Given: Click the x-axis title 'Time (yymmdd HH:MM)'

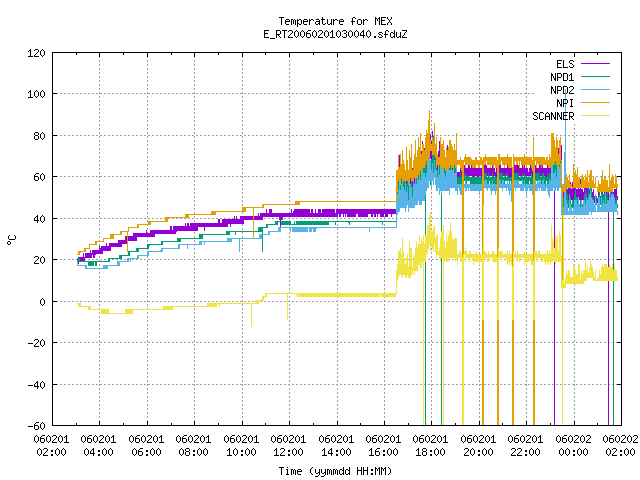Looking at the screenshot, I should [335, 471].
